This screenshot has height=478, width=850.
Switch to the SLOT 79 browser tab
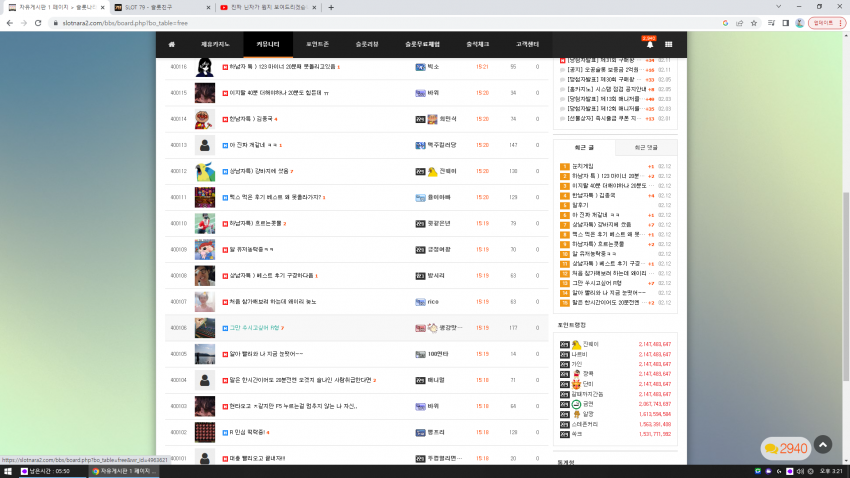tap(160, 8)
